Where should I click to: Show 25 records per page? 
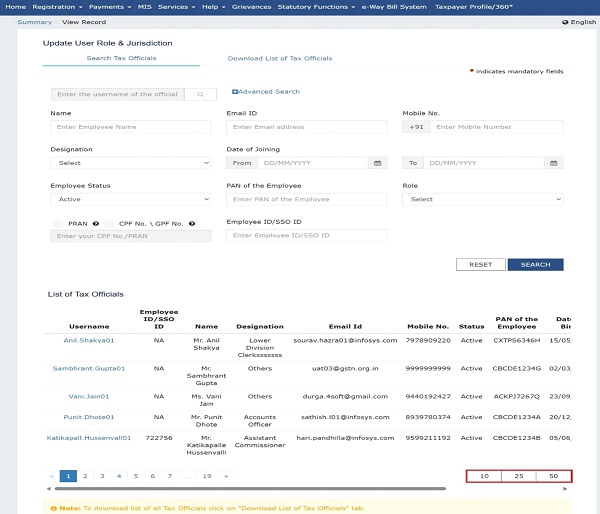pyautogui.click(x=519, y=476)
